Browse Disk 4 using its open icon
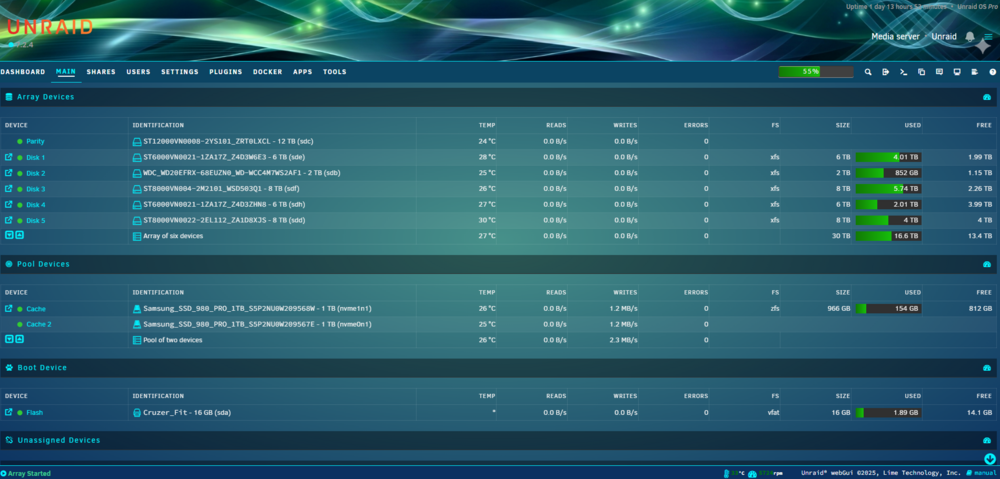1000x479 pixels. (9, 204)
